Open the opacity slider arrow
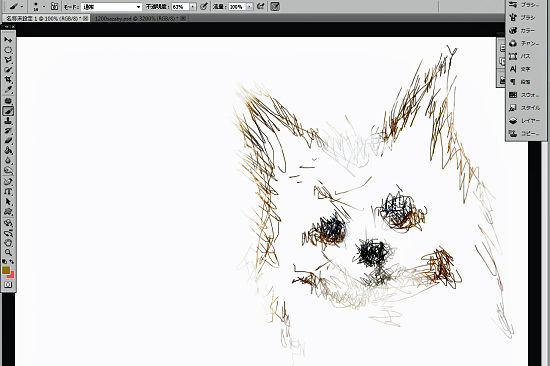This screenshot has height=366, width=550. tap(193, 7)
